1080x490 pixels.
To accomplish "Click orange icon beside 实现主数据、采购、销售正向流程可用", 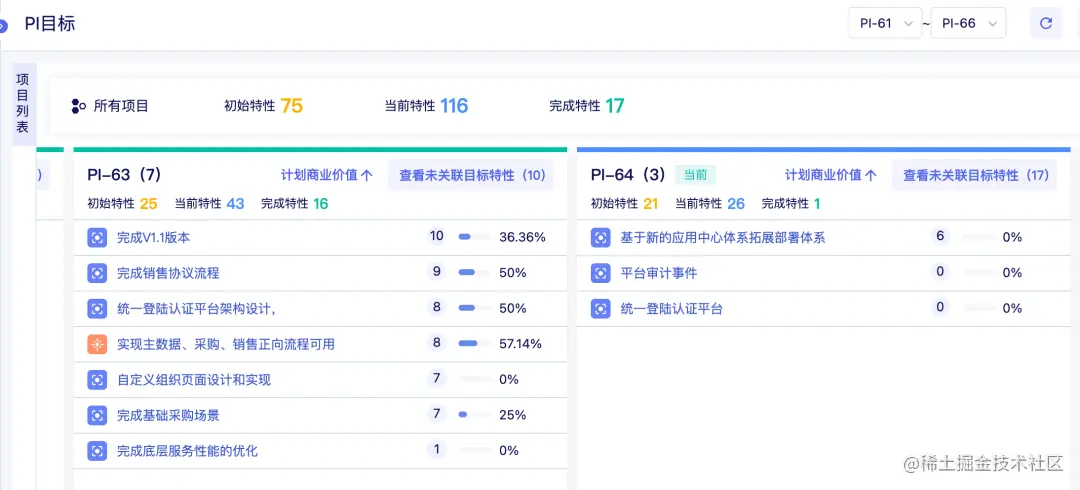I will pos(97,344).
